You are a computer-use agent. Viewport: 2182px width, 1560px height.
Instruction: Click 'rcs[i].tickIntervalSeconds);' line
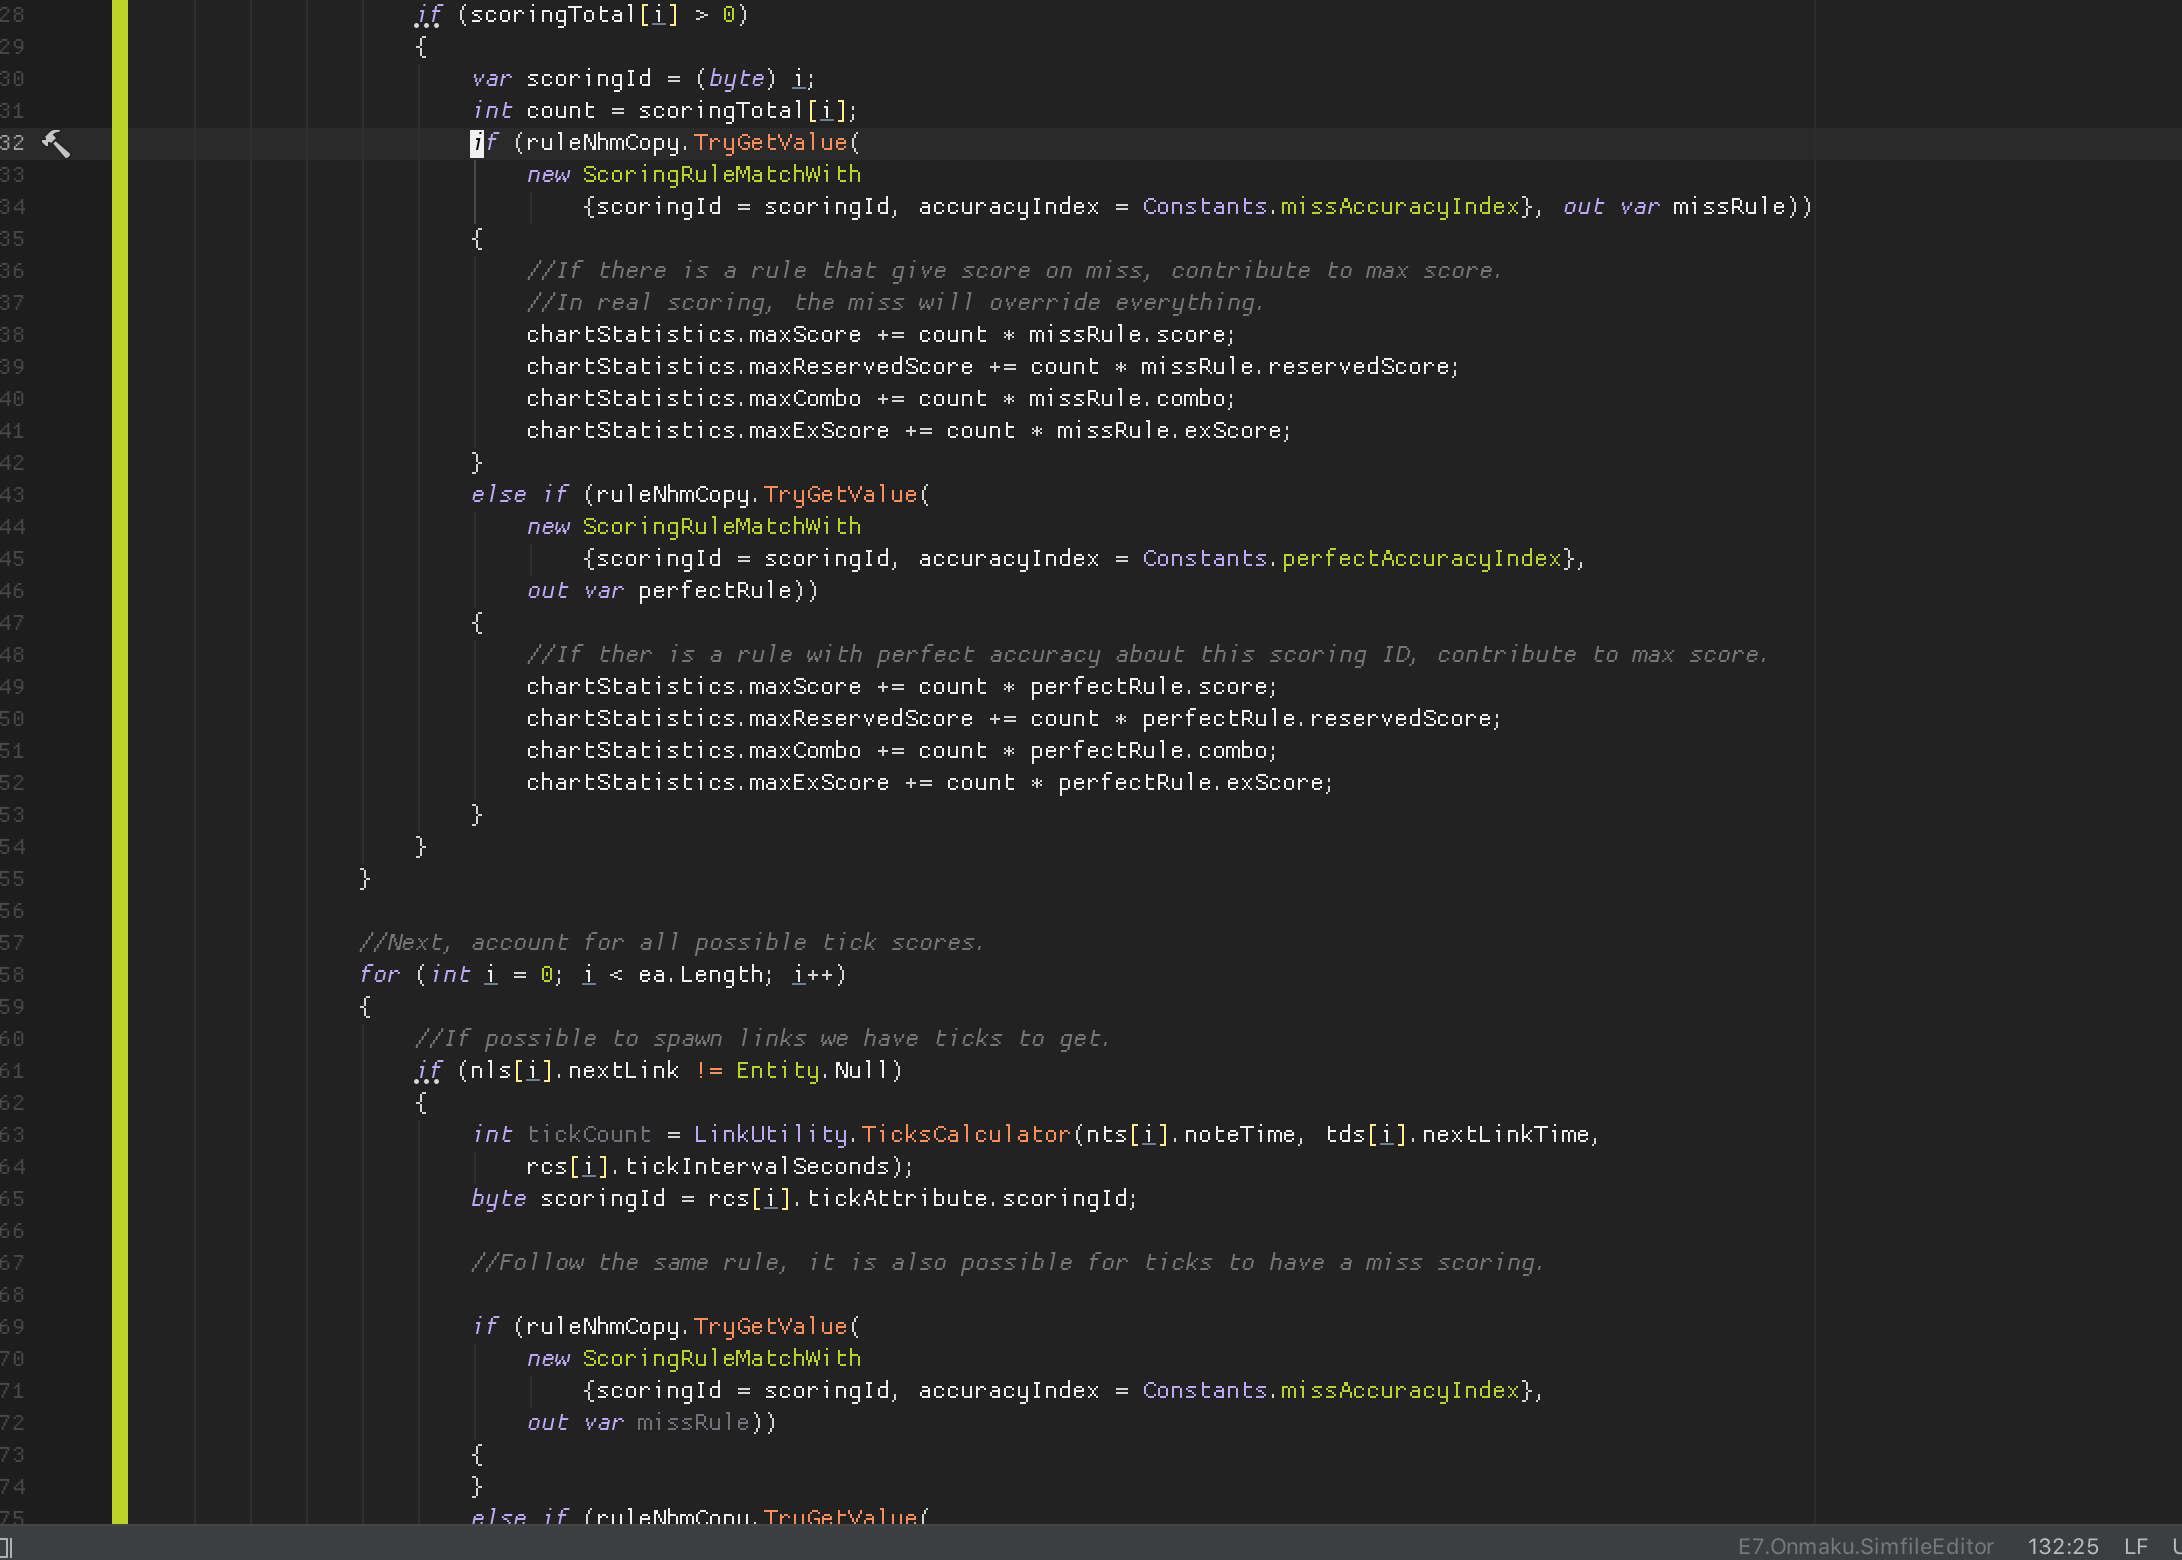720,1167
